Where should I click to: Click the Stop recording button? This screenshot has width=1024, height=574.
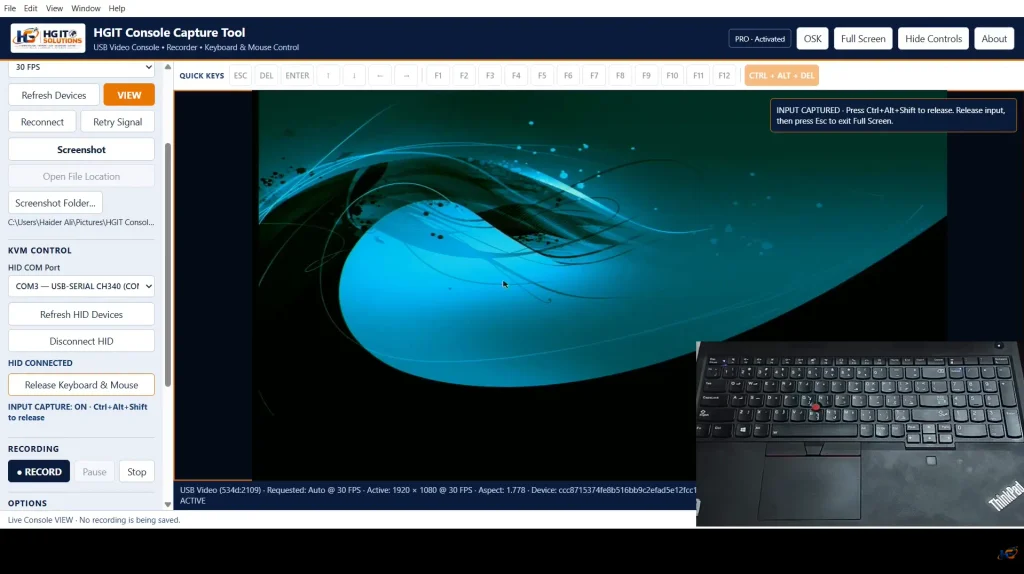136,471
